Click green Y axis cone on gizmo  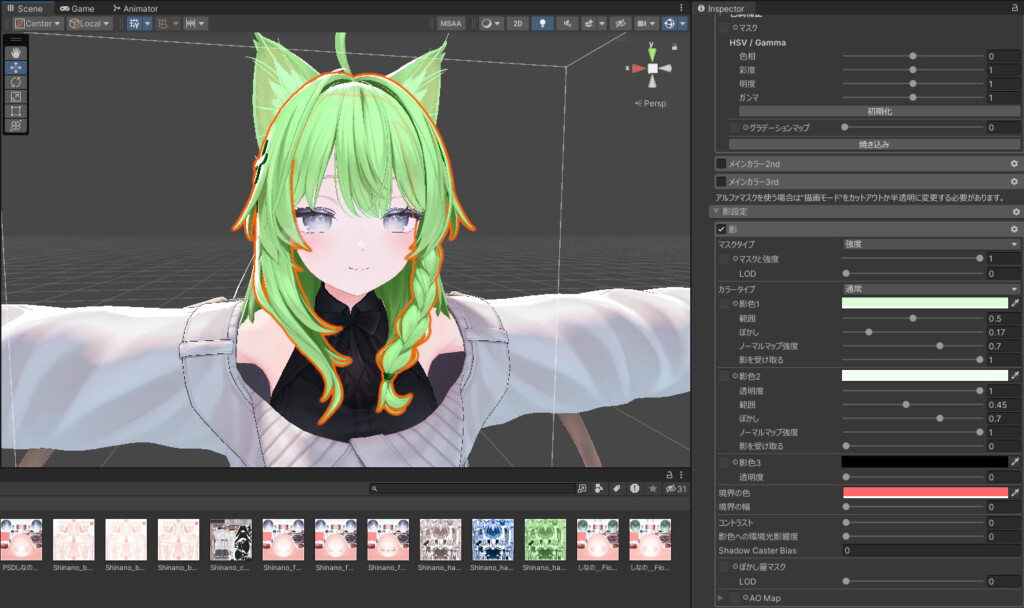(x=652, y=54)
